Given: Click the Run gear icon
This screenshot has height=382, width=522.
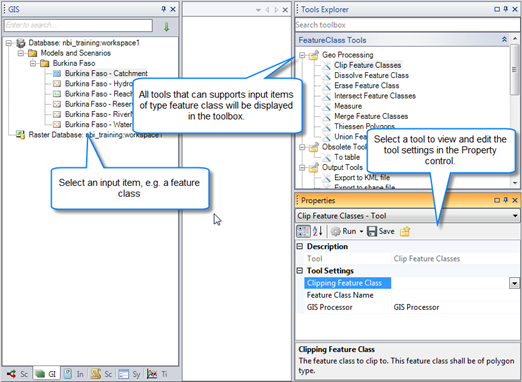Looking at the screenshot, I should (336, 231).
